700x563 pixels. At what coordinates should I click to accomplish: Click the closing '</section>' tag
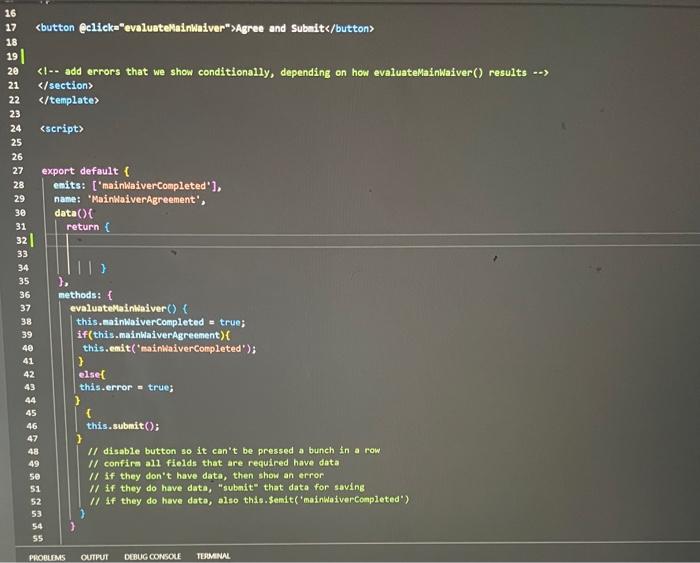point(65,85)
